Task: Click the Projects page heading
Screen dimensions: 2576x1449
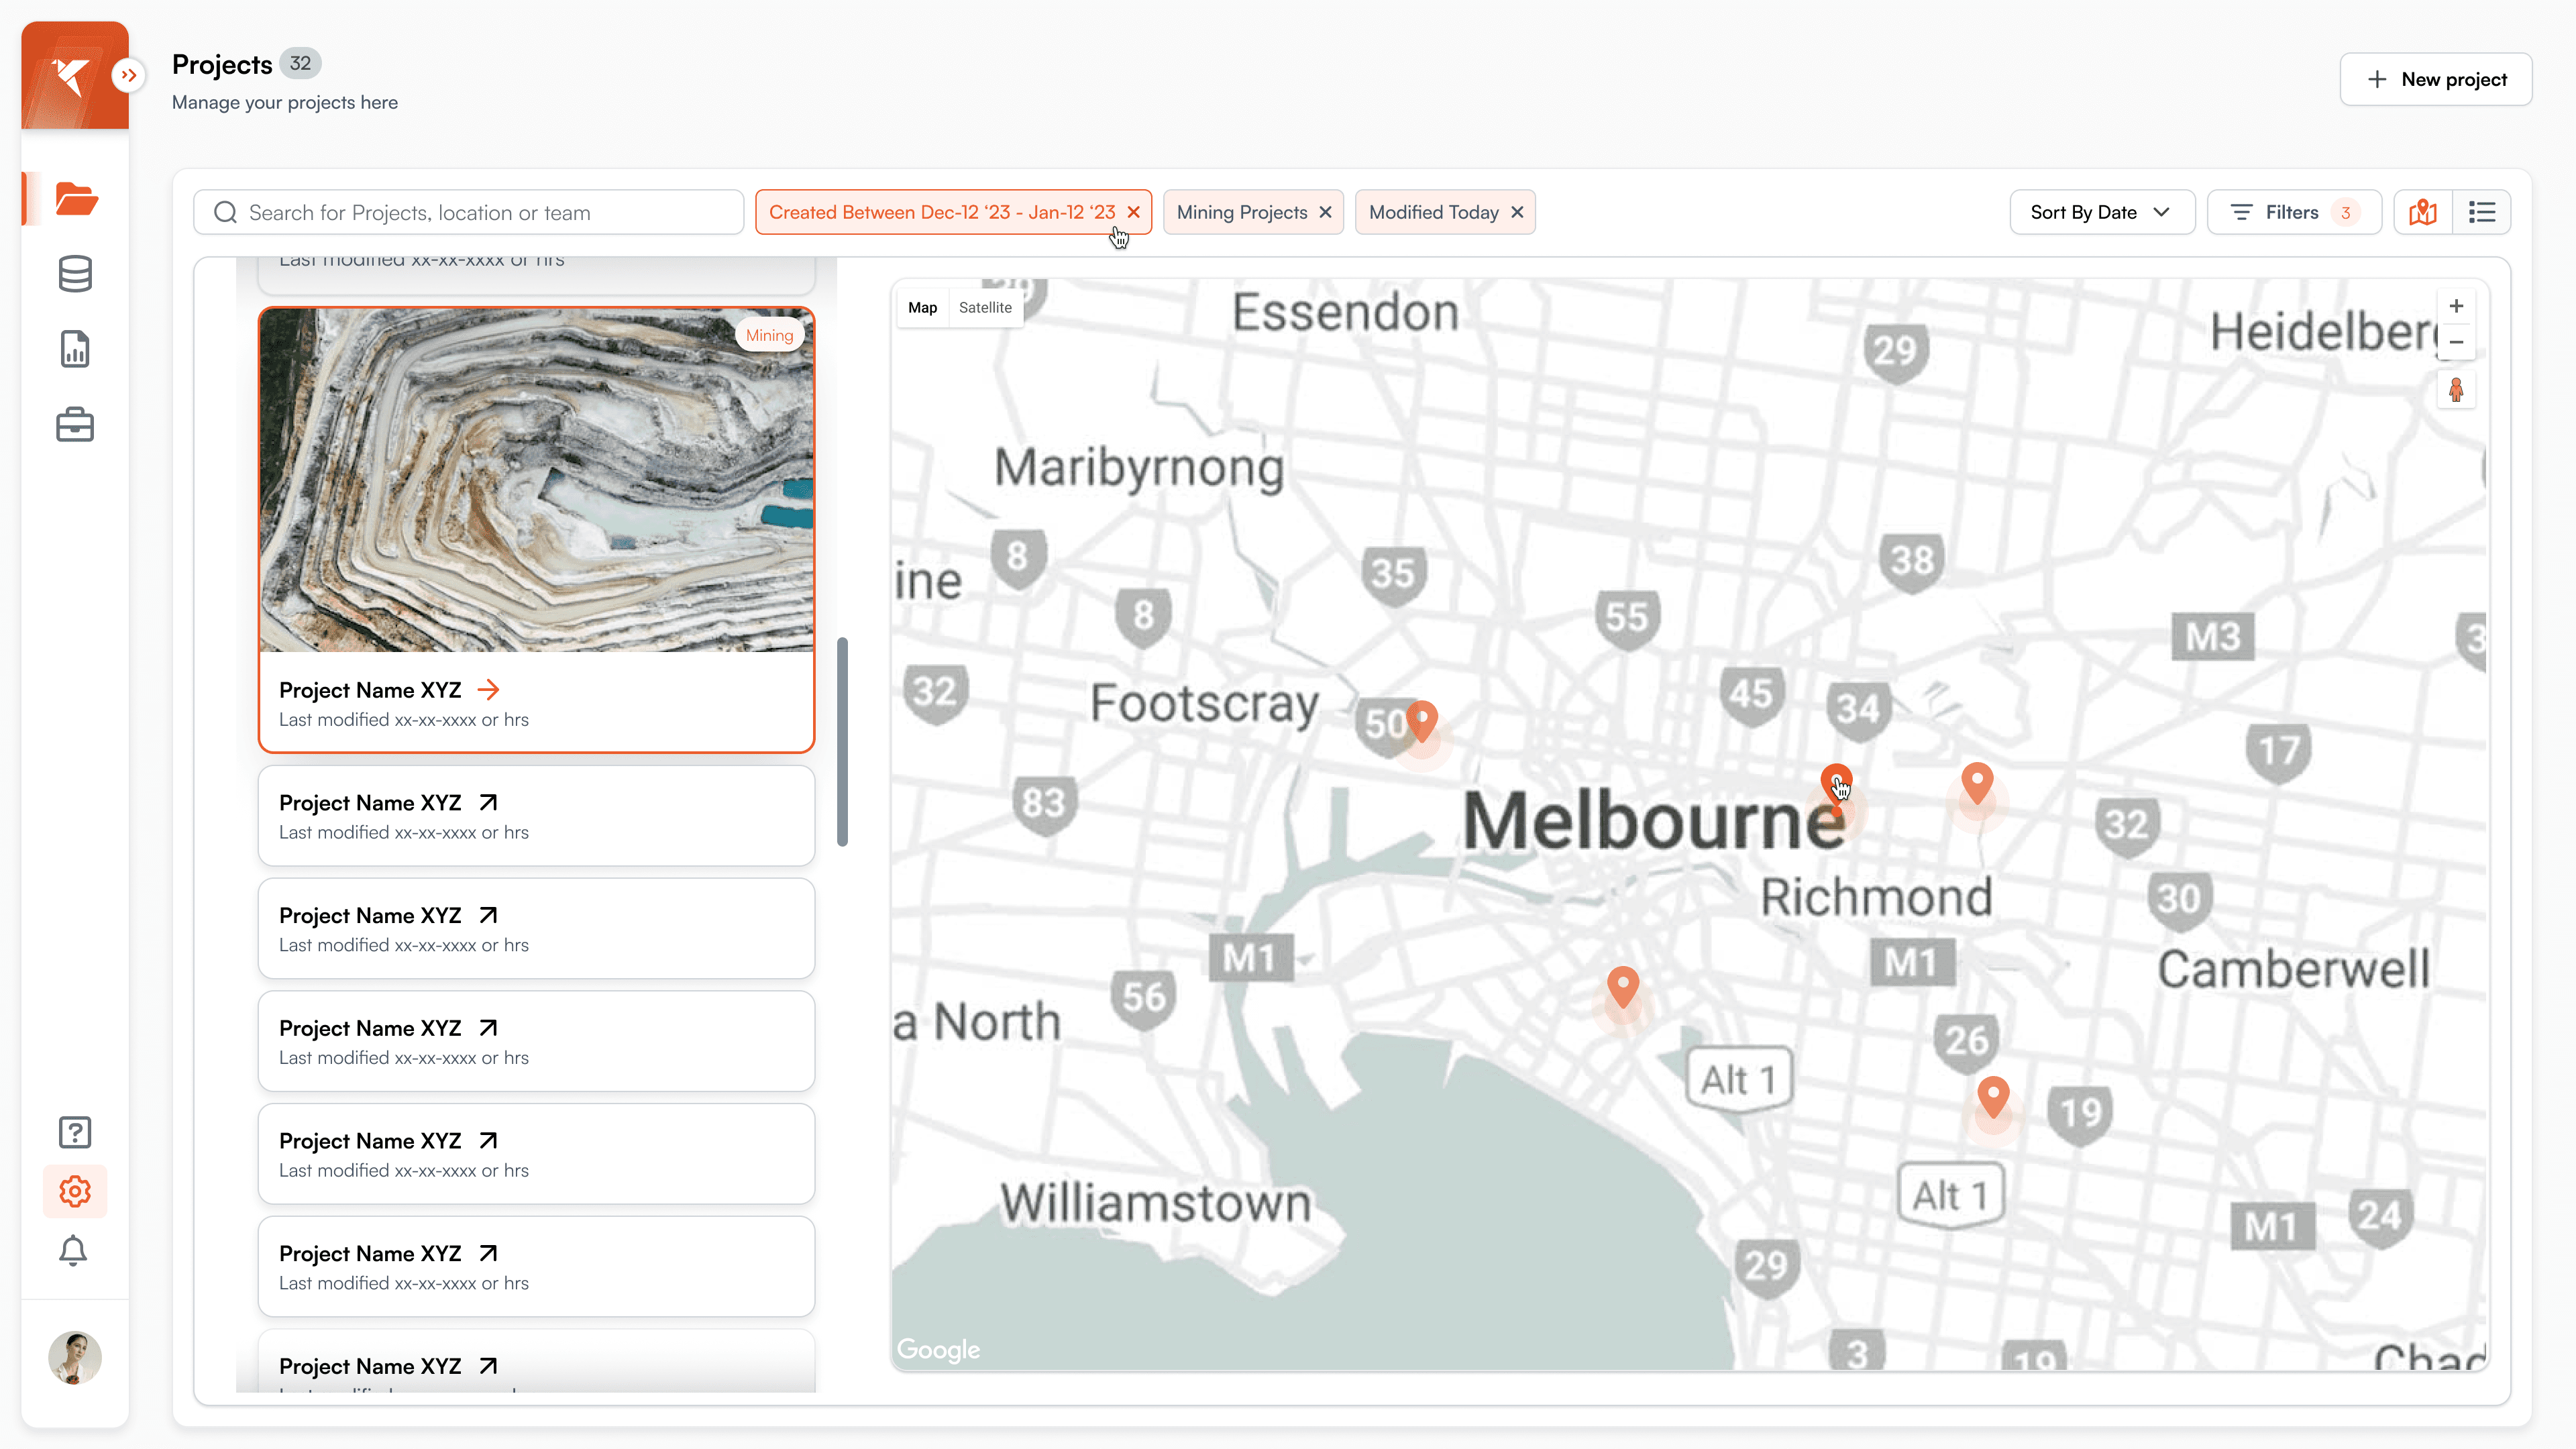Action: point(222,64)
